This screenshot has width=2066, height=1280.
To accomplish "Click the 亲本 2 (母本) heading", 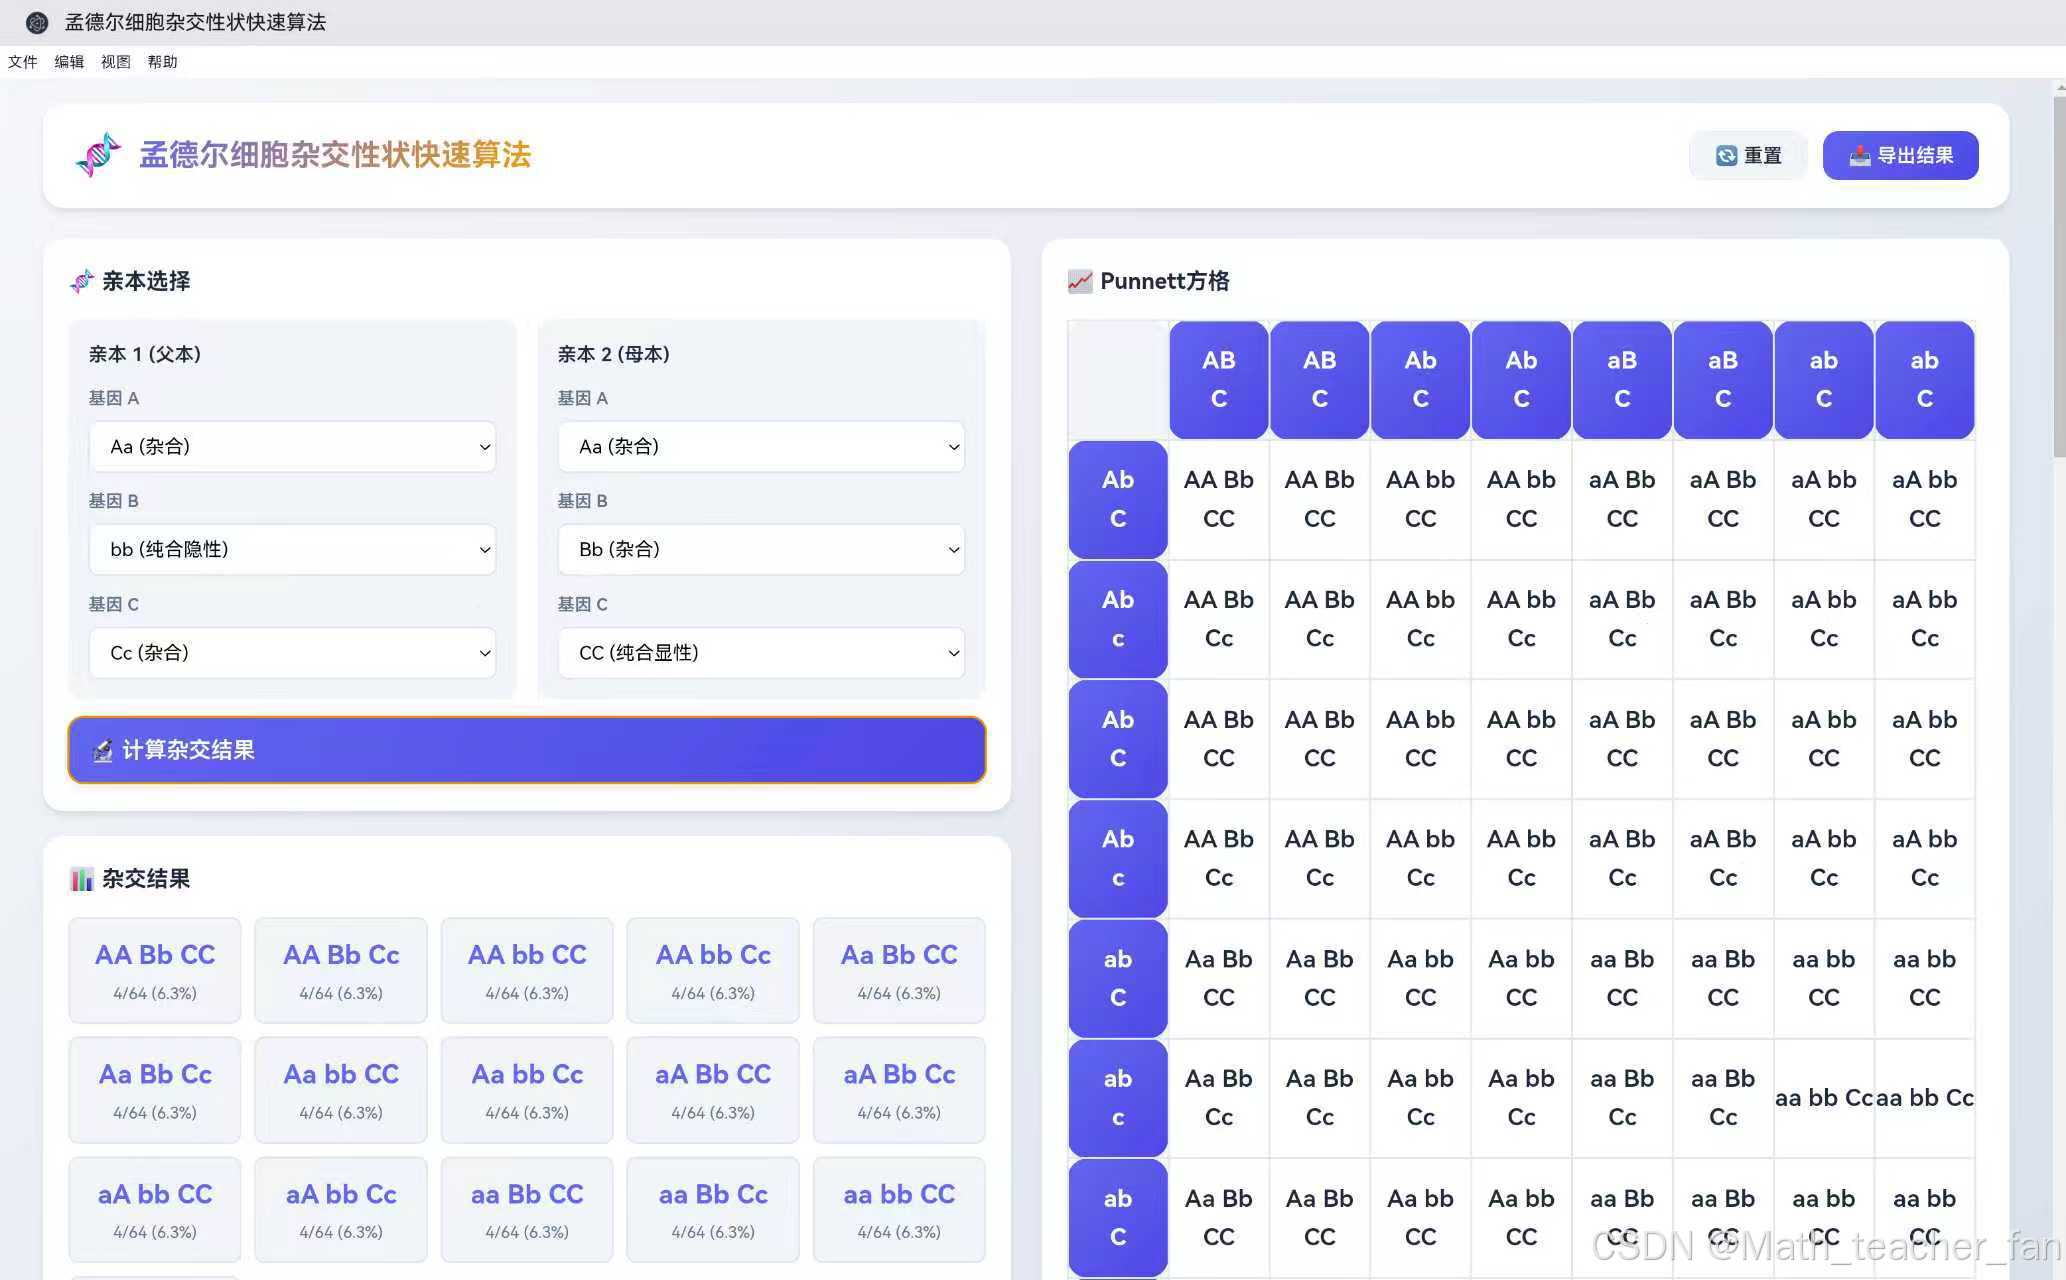I will pos(614,354).
